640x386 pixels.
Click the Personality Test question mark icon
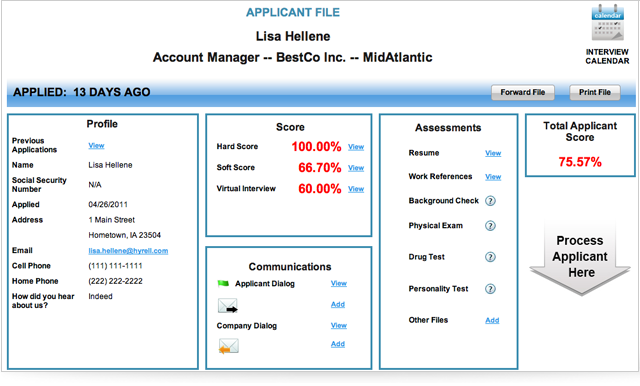pos(490,289)
